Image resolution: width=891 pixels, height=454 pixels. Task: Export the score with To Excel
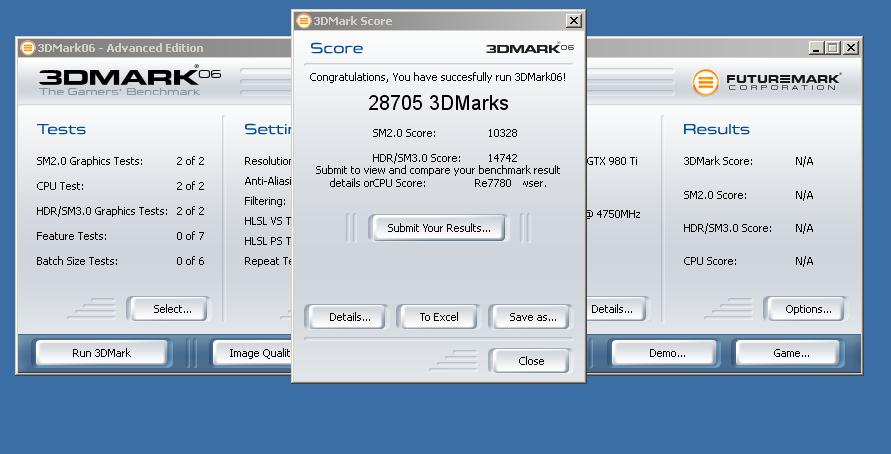tap(439, 317)
